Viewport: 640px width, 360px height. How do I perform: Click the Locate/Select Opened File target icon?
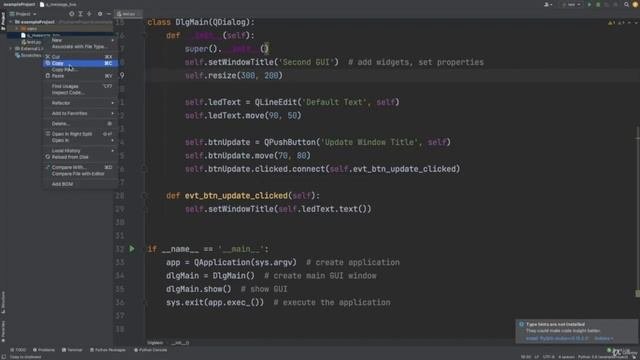coord(72,14)
